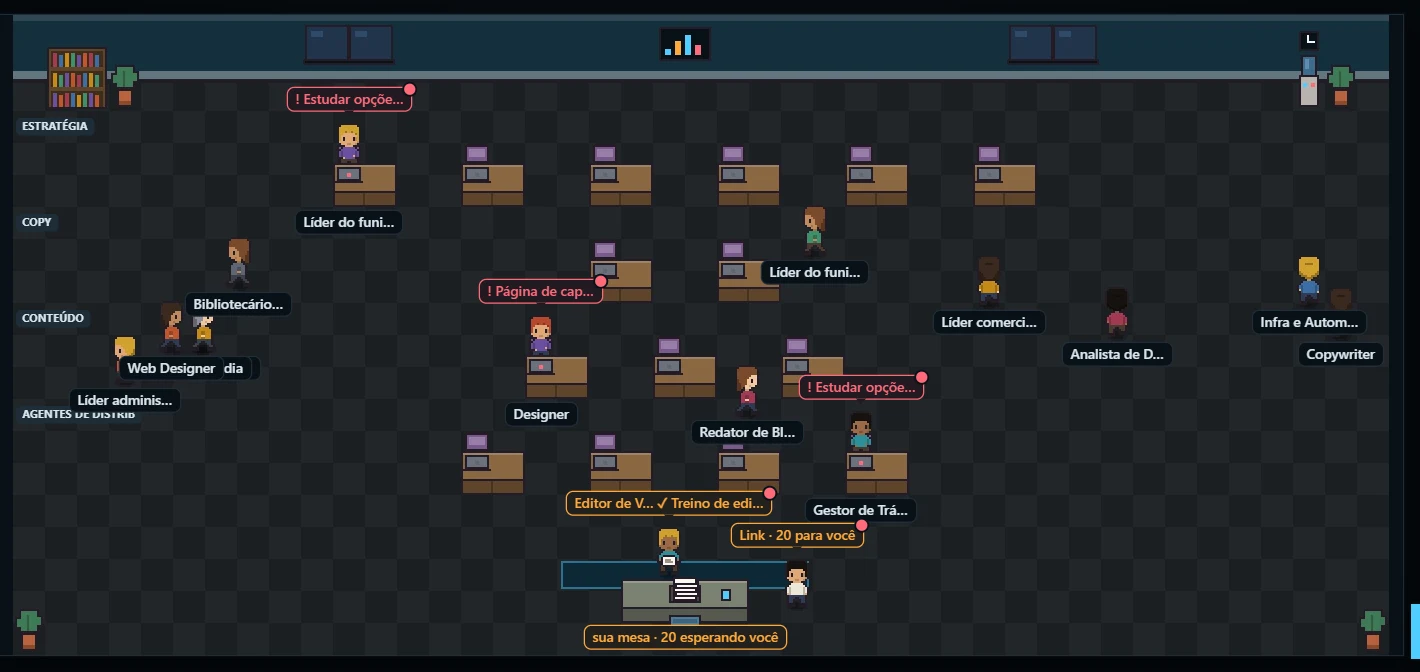Select the Analista de D... character in red shirt
Screen dimensions: 1420x672
[1116, 311]
